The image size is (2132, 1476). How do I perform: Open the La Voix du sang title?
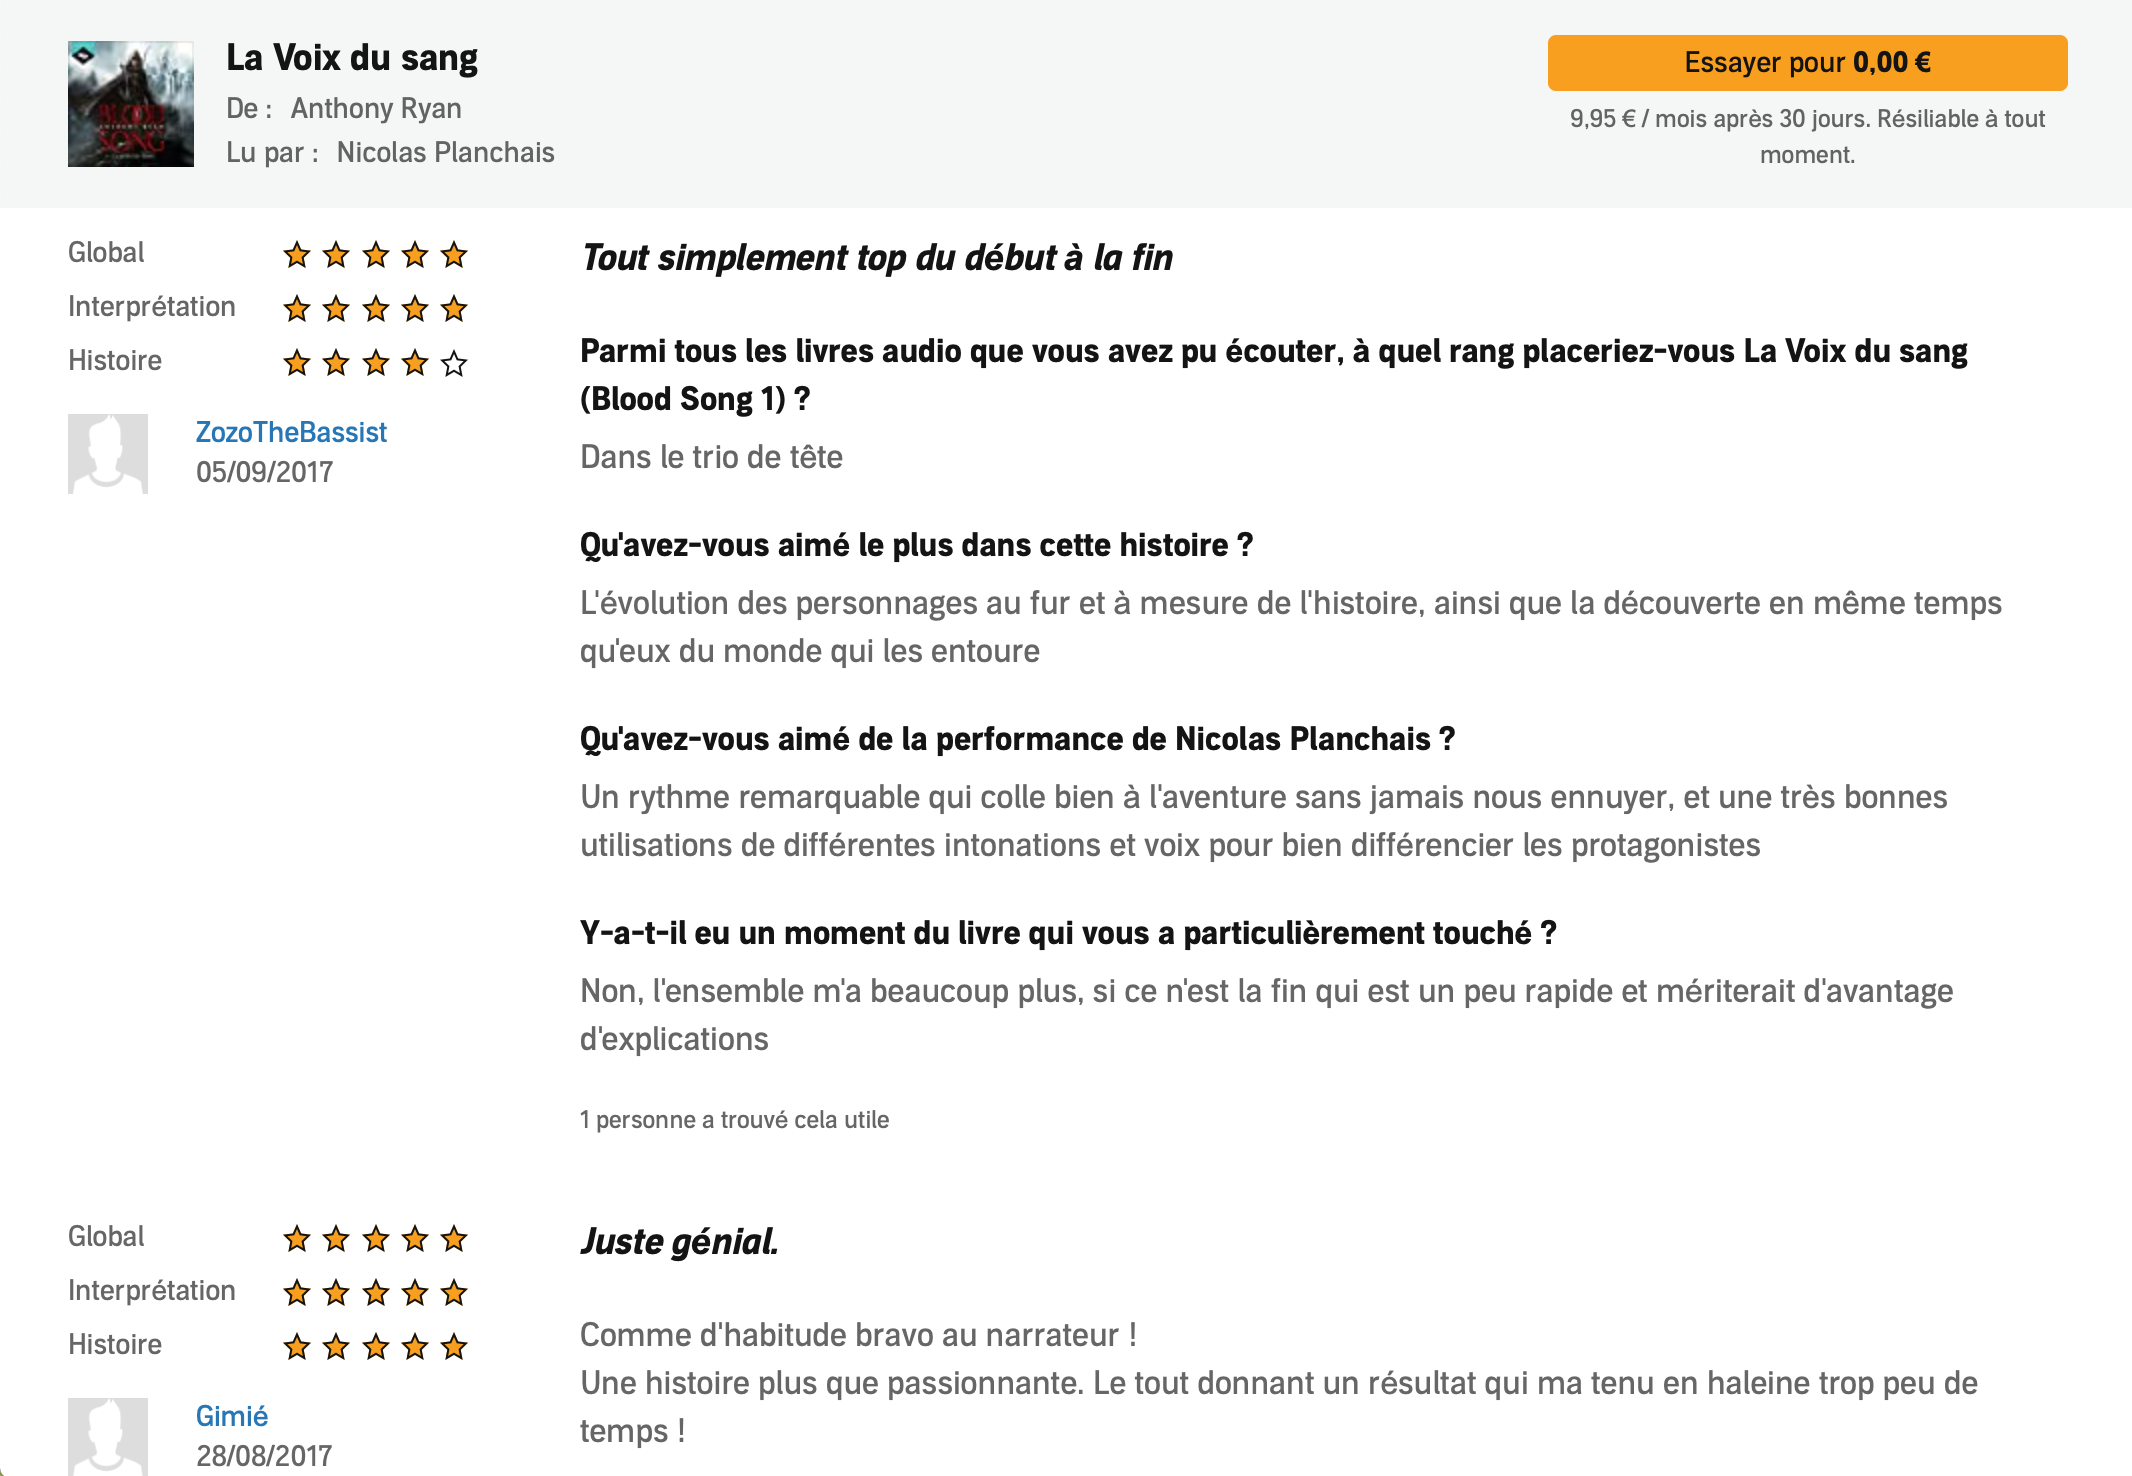coord(352,58)
